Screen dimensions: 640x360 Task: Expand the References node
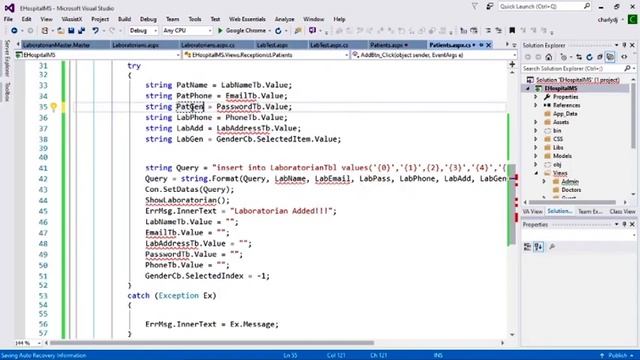(536, 105)
